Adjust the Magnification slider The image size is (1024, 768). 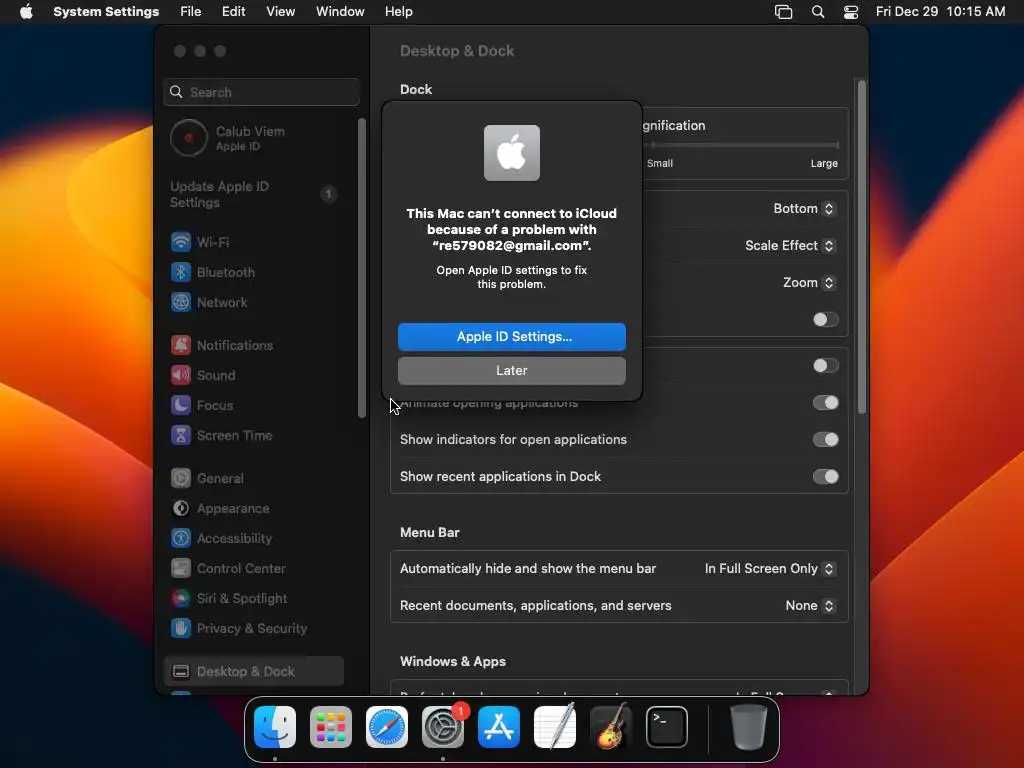[741, 145]
